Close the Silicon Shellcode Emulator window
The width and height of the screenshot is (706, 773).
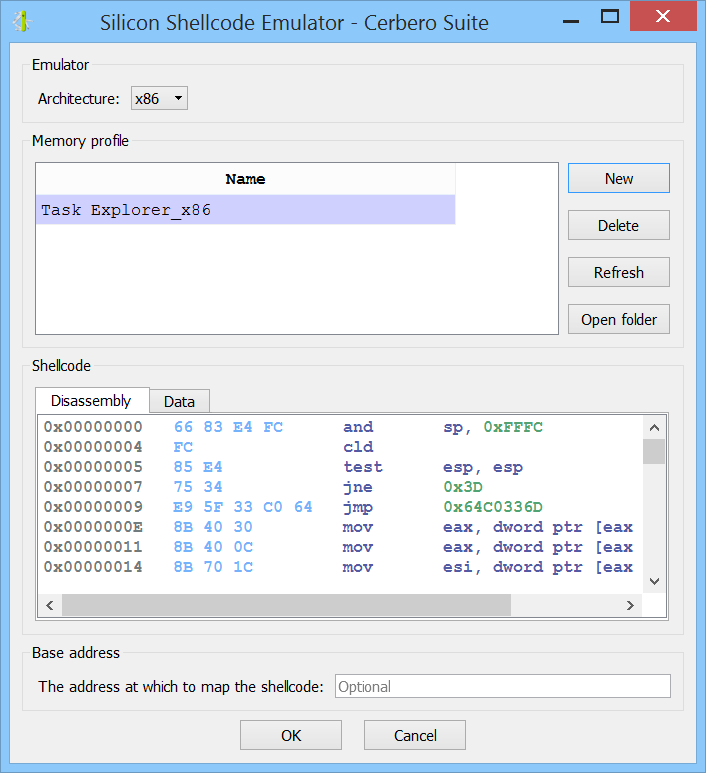coord(663,16)
